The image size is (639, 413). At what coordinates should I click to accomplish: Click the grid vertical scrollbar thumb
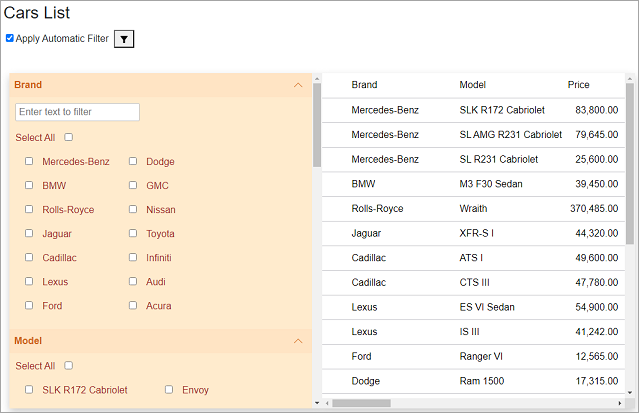point(630,163)
